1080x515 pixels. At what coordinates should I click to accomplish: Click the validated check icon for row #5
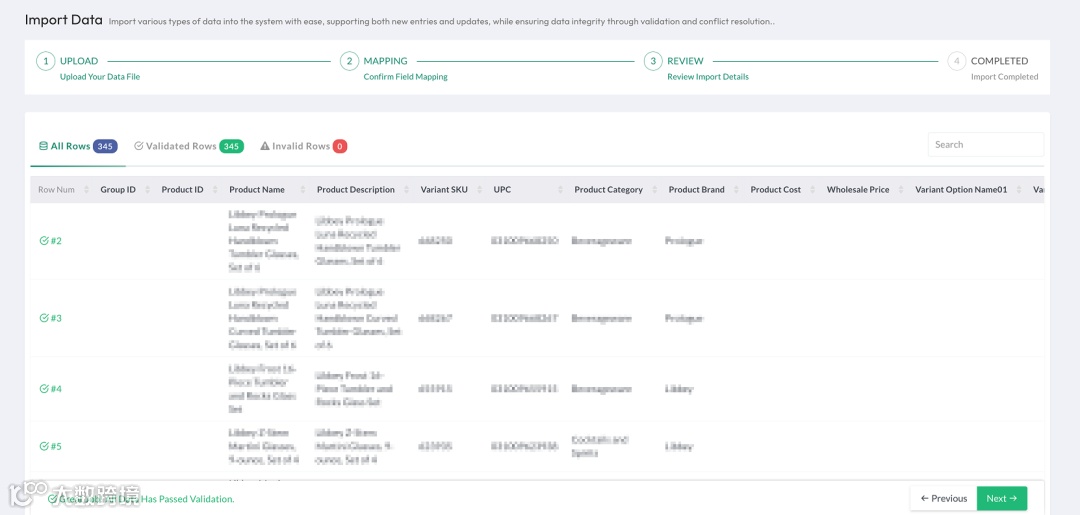click(44, 447)
